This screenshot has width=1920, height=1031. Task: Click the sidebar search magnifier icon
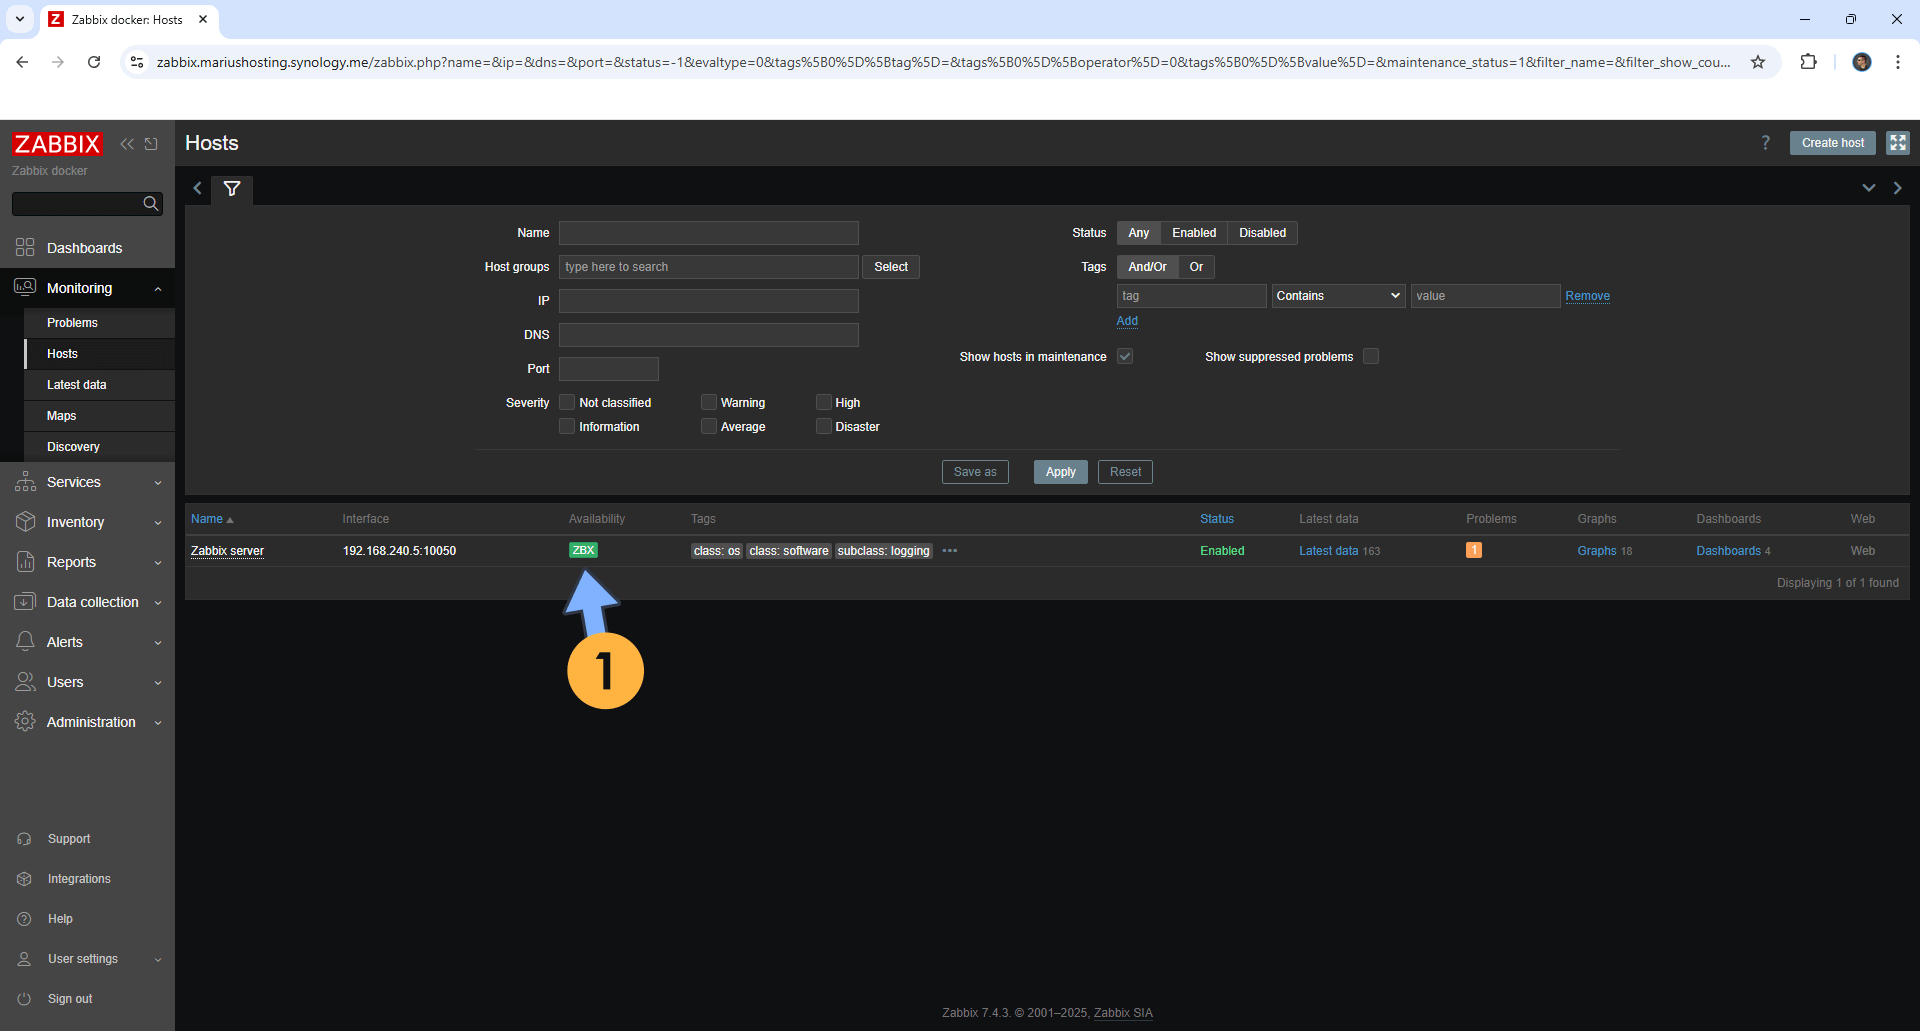[x=151, y=204]
